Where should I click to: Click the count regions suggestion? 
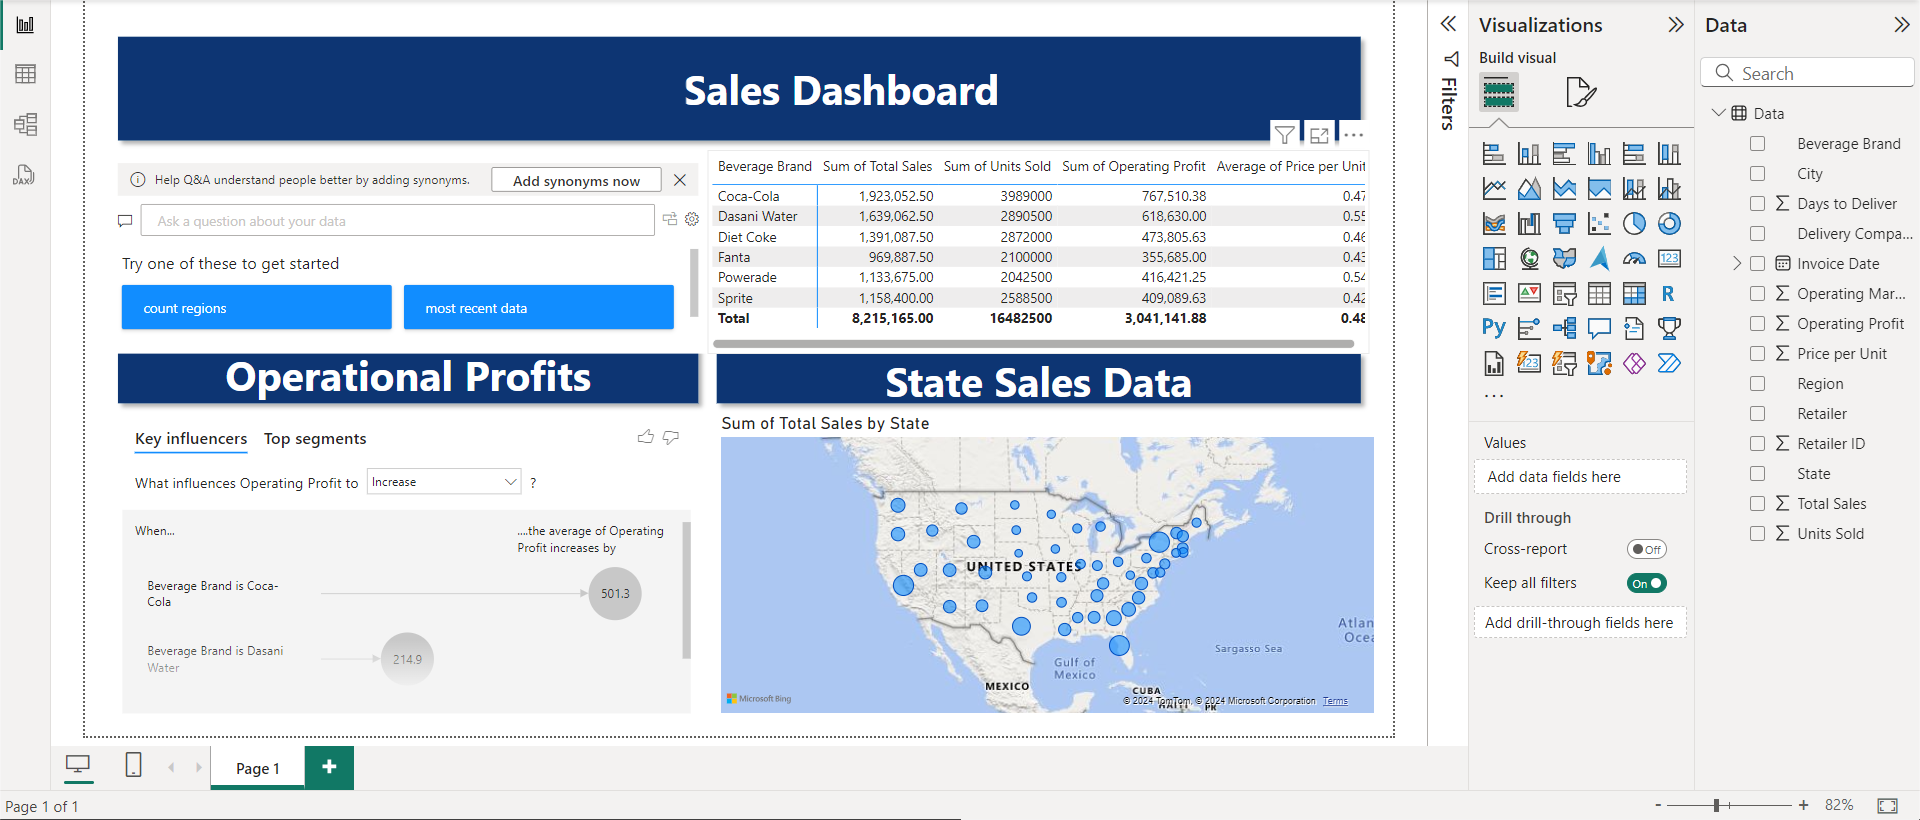pos(257,308)
